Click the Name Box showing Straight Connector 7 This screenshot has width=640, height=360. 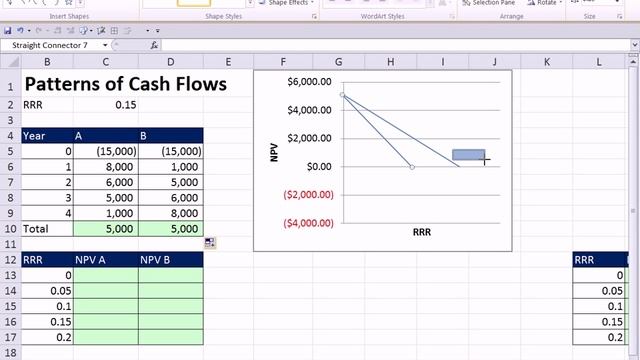click(51, 45)
